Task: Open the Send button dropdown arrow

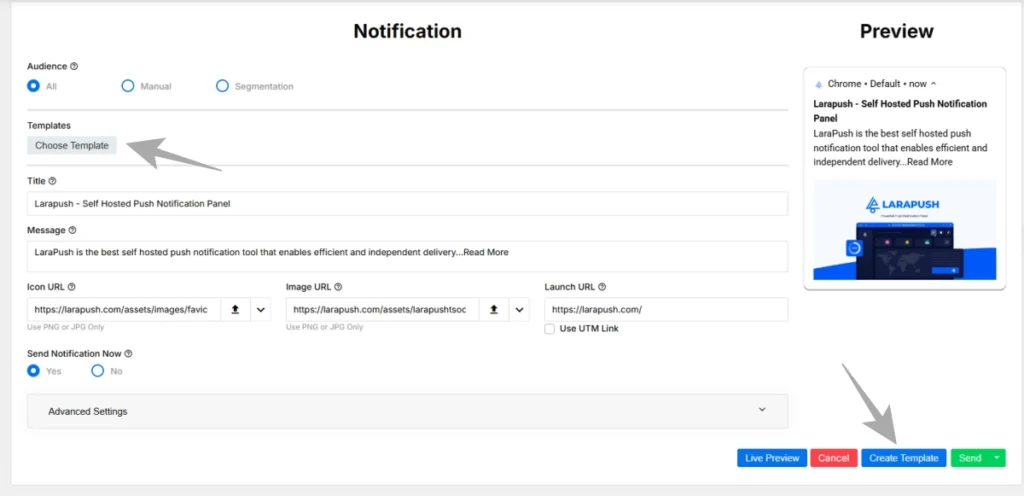Action: 997,457
